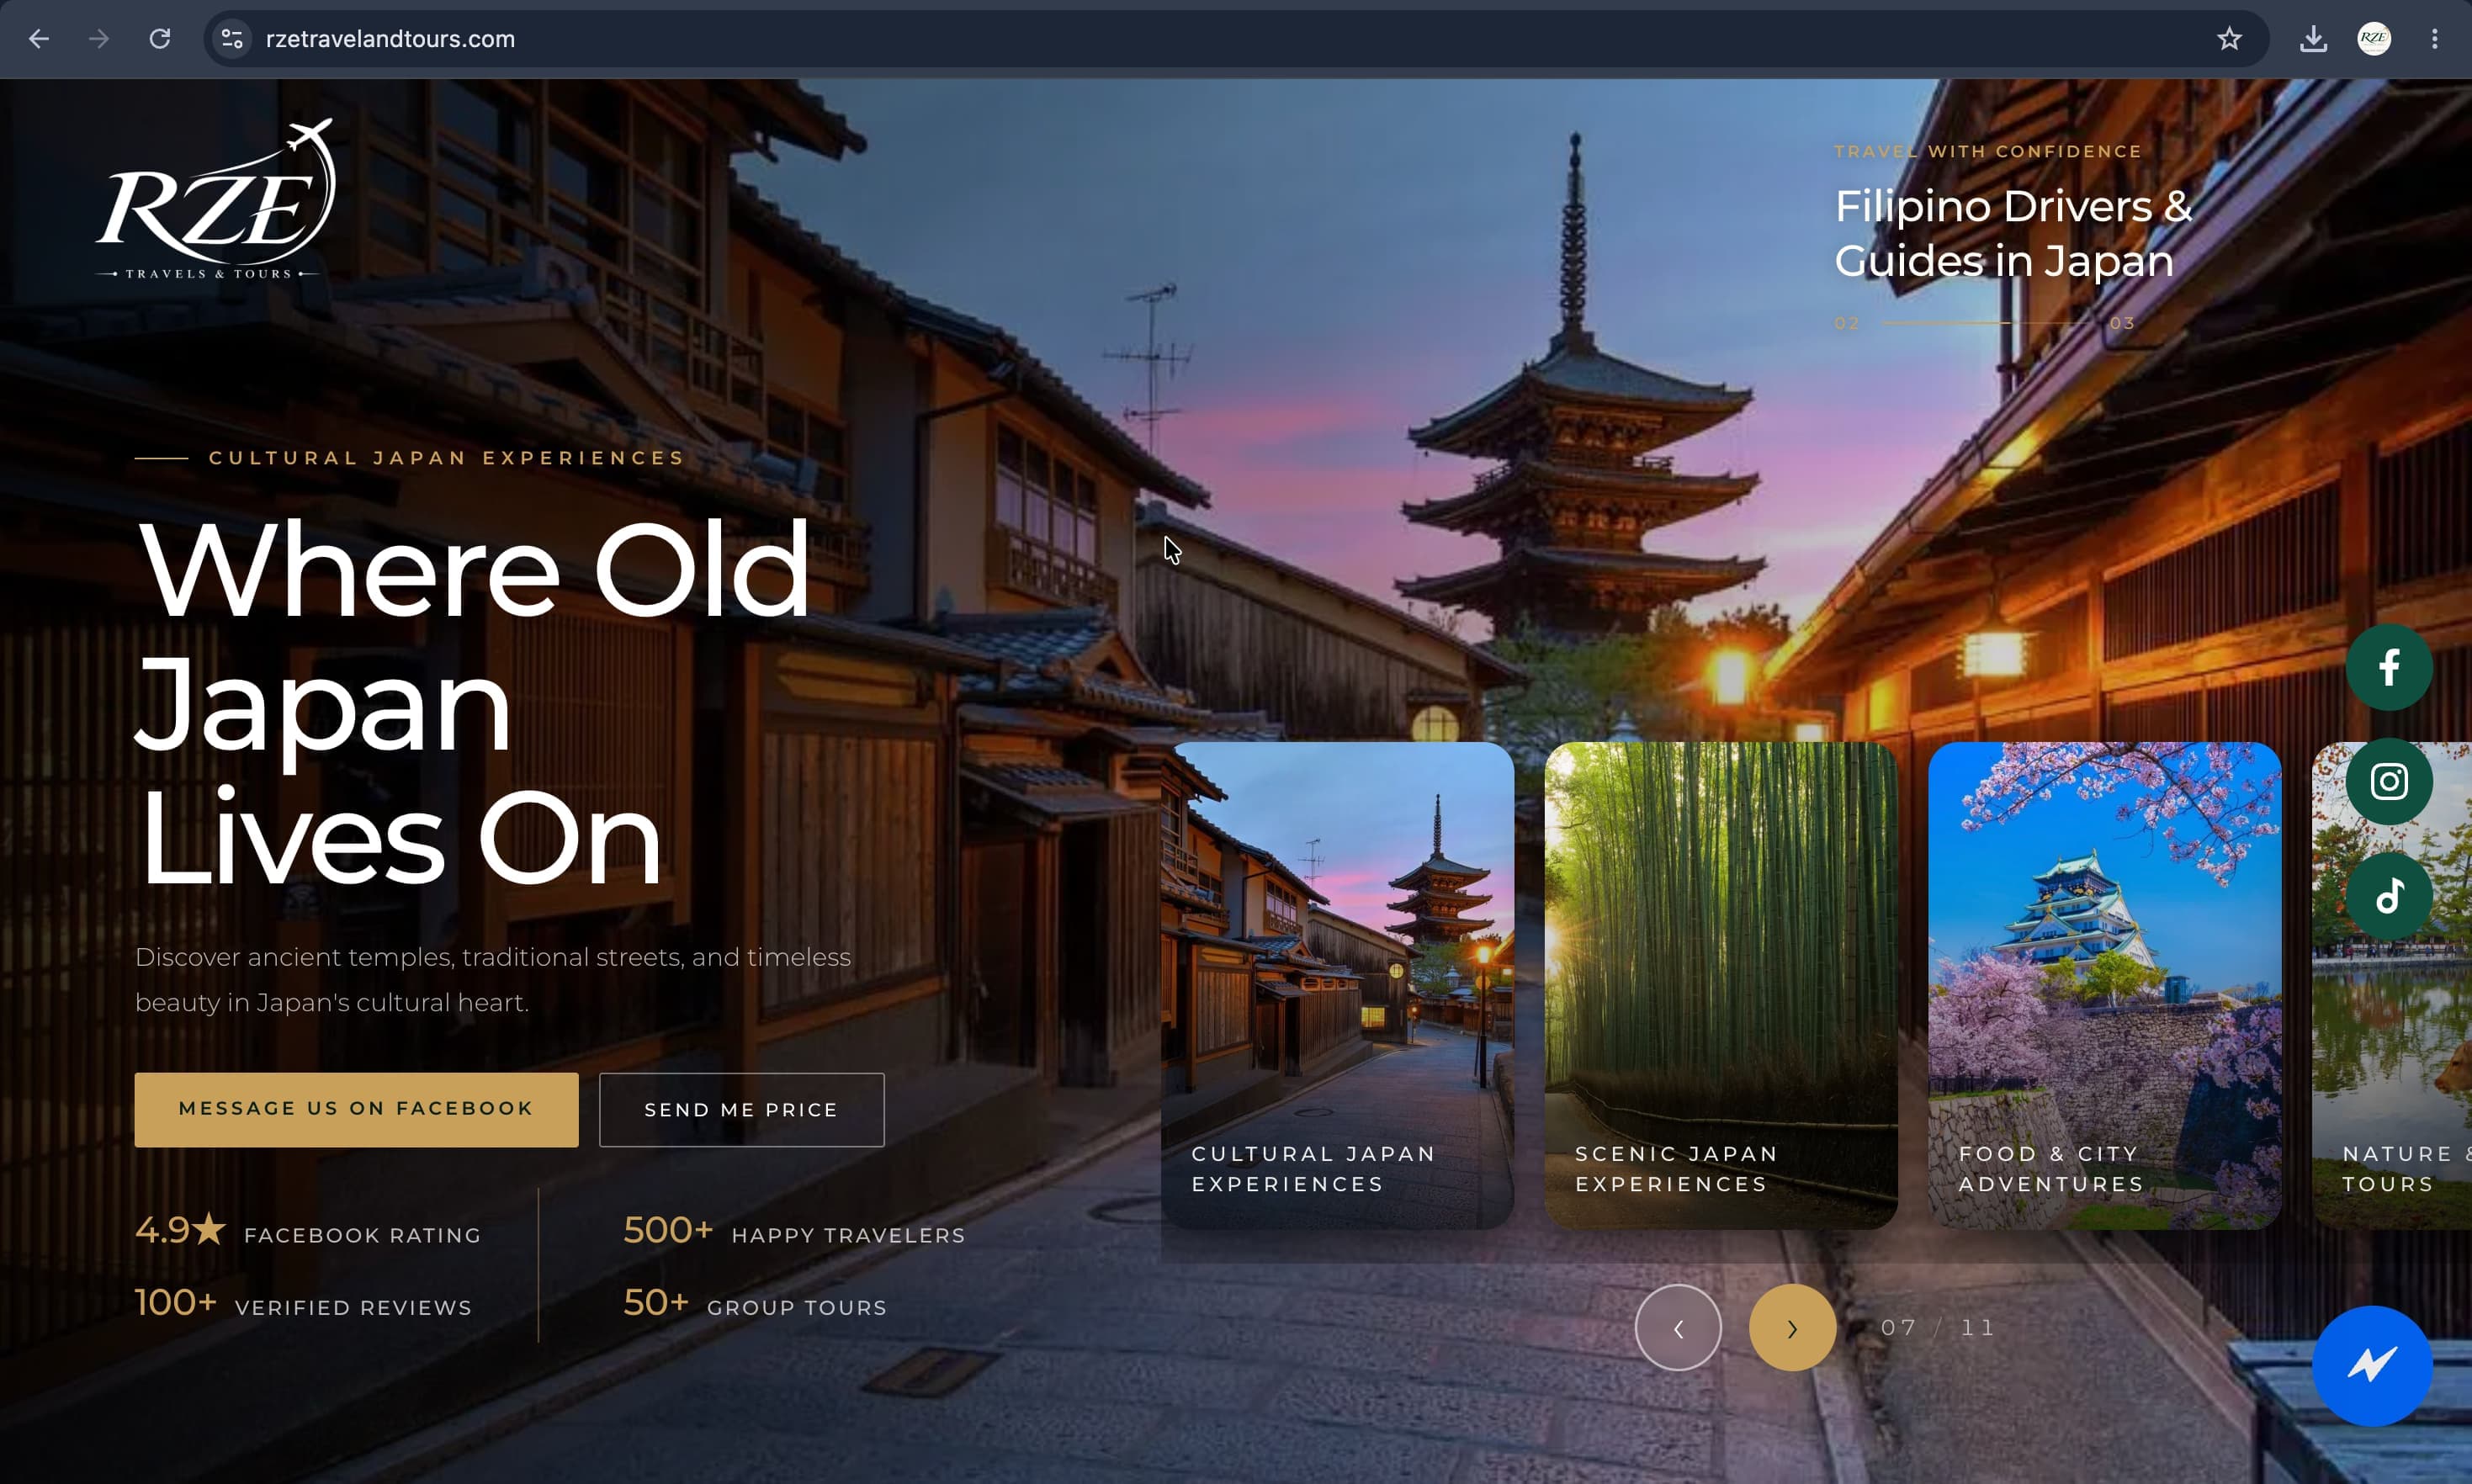Click Send Me Price button

point(741,1110)
